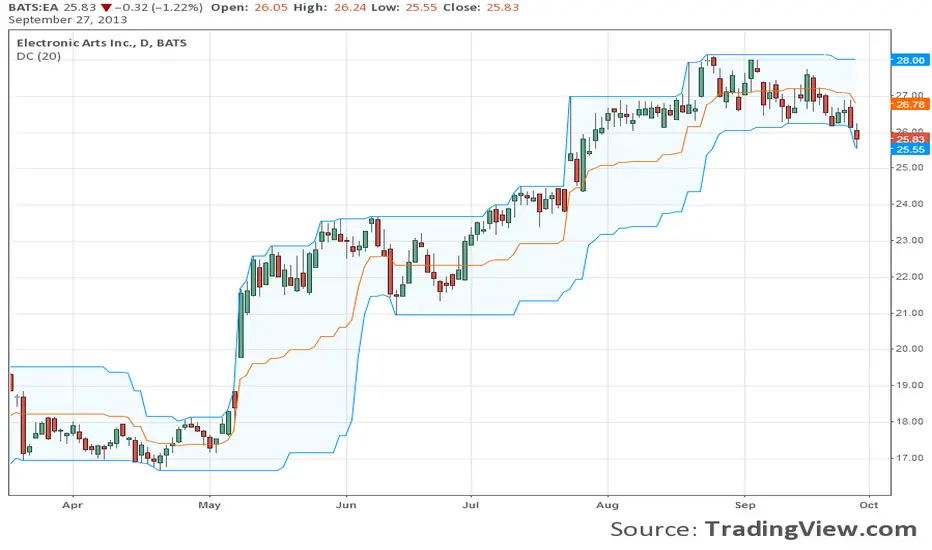Viewport: 932px width, 550px height.
Task: Click the High value 26.24
Action: tap(350, 8)
